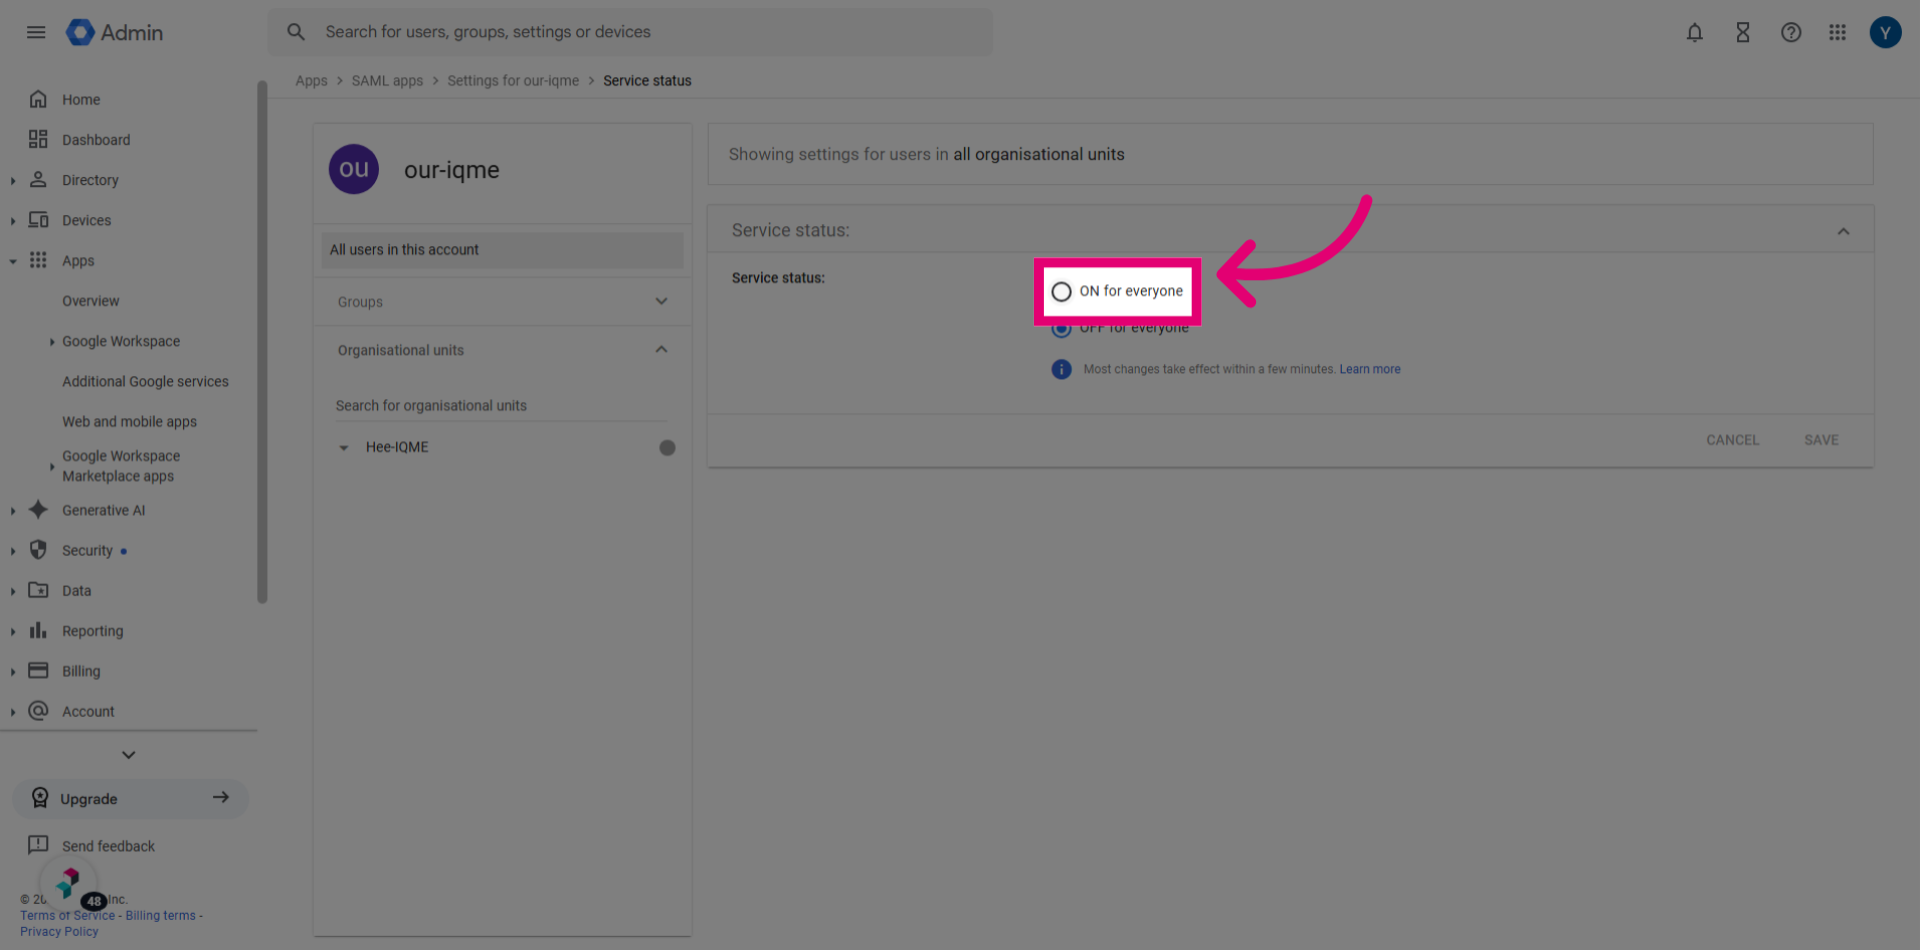Collapse the Apps sidebar arrow
1920x950 pixels.
pos(13,261)
